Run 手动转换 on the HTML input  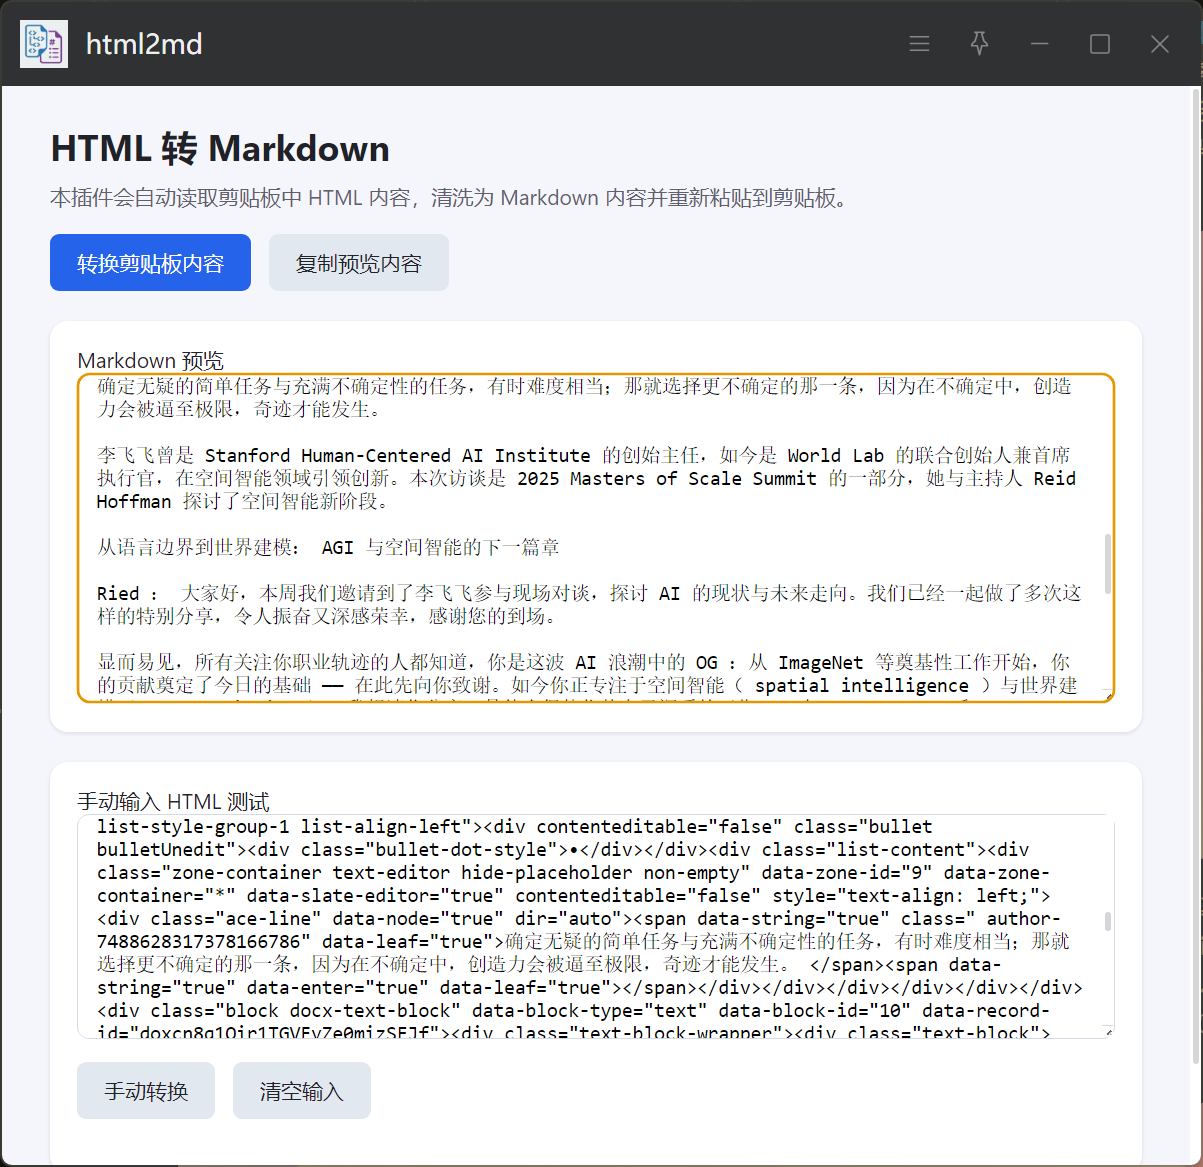[x=146, y=1091]
